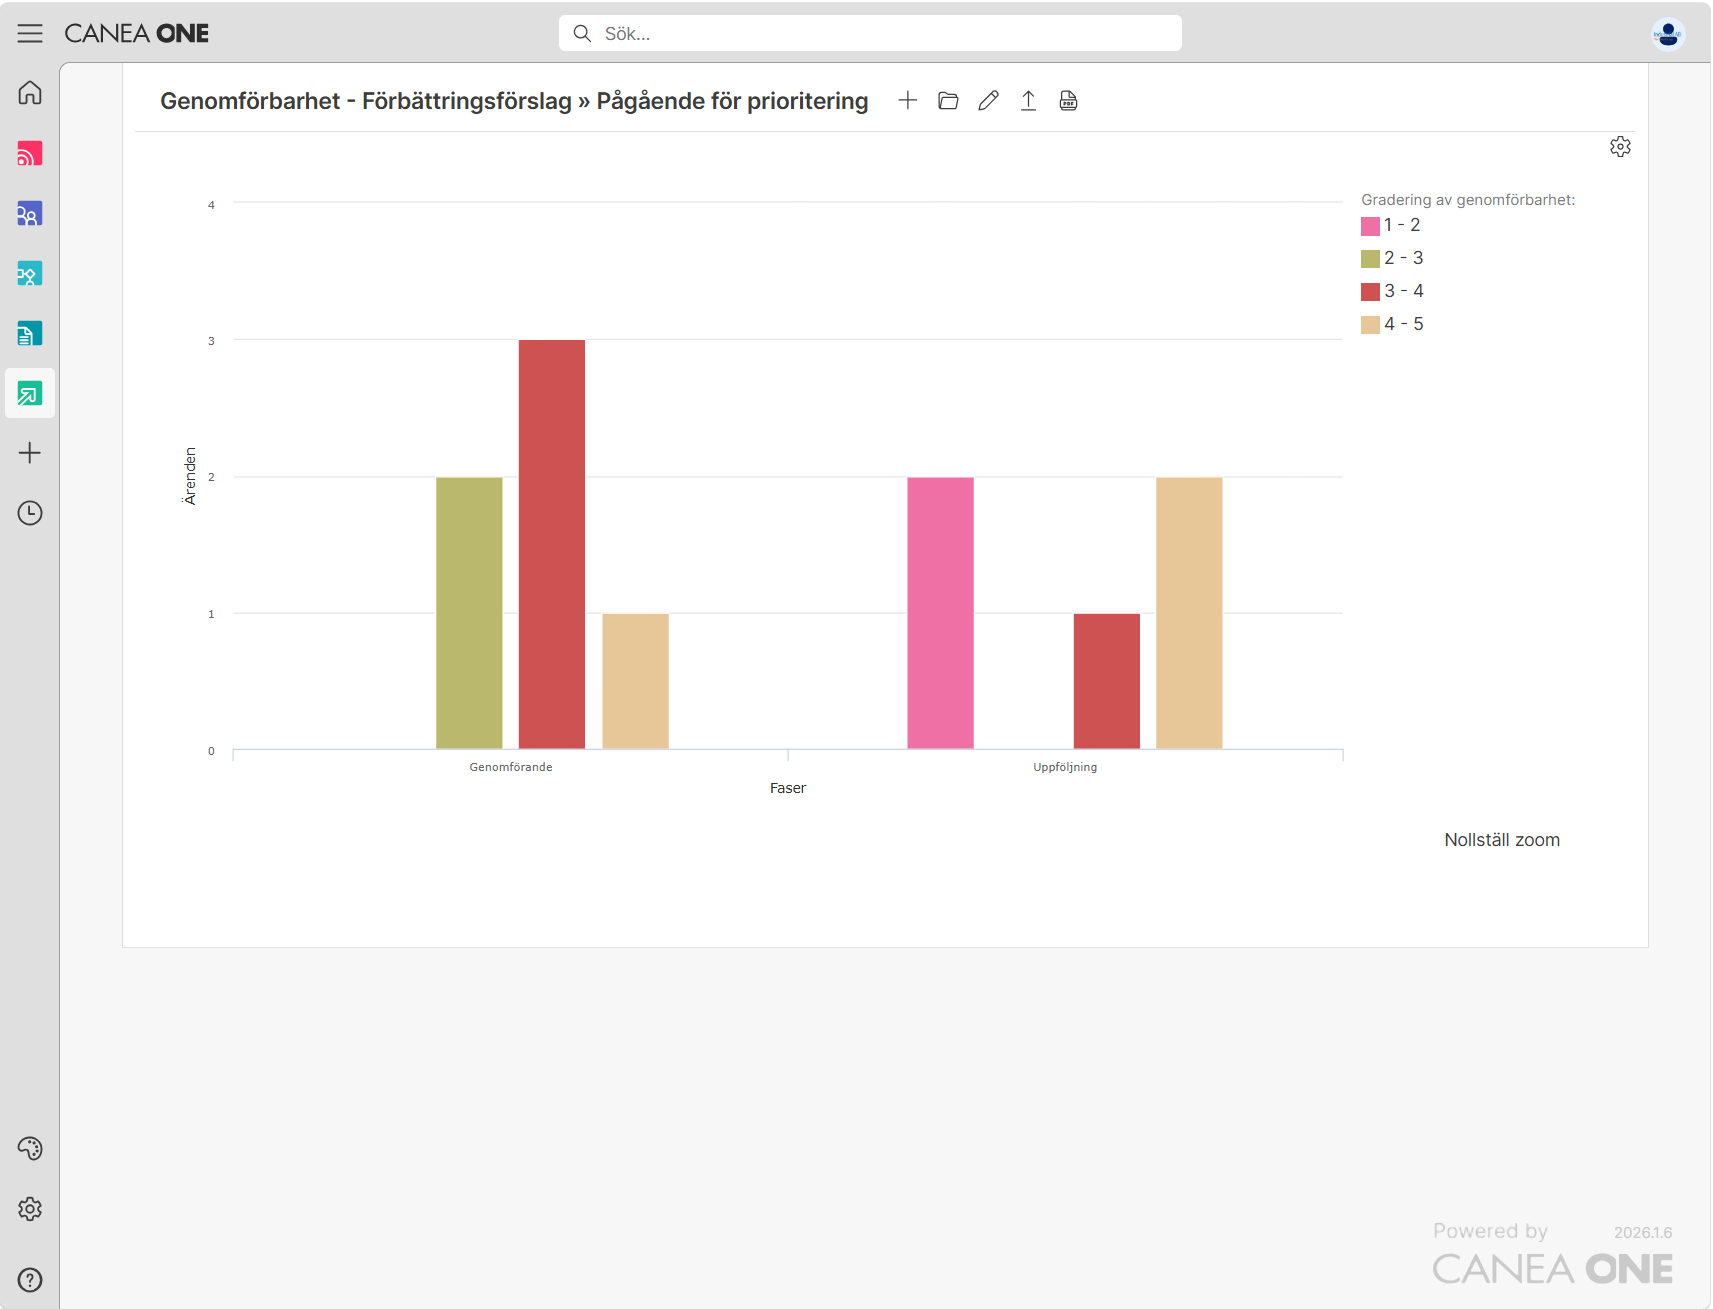This screenshot has width=1713, height=1309.
Task: Click the sidebar plus create icon
Action: tap(30, 453)
